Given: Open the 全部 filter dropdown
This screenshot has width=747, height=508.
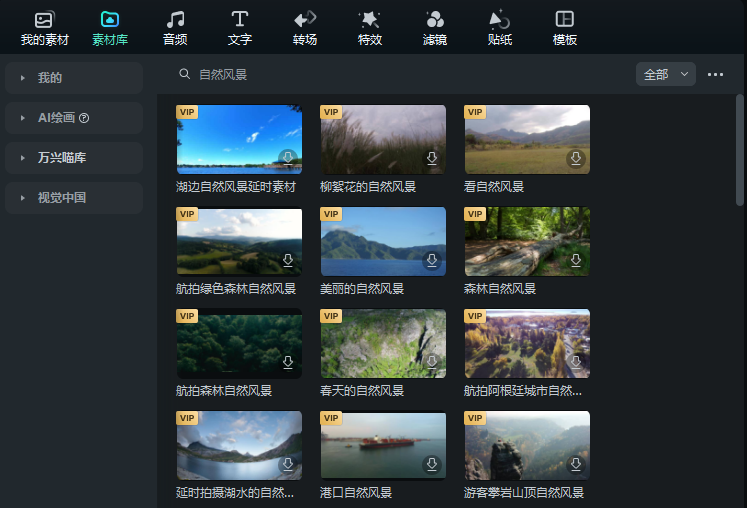Looking at the screenshot, I should coord(666,74).
